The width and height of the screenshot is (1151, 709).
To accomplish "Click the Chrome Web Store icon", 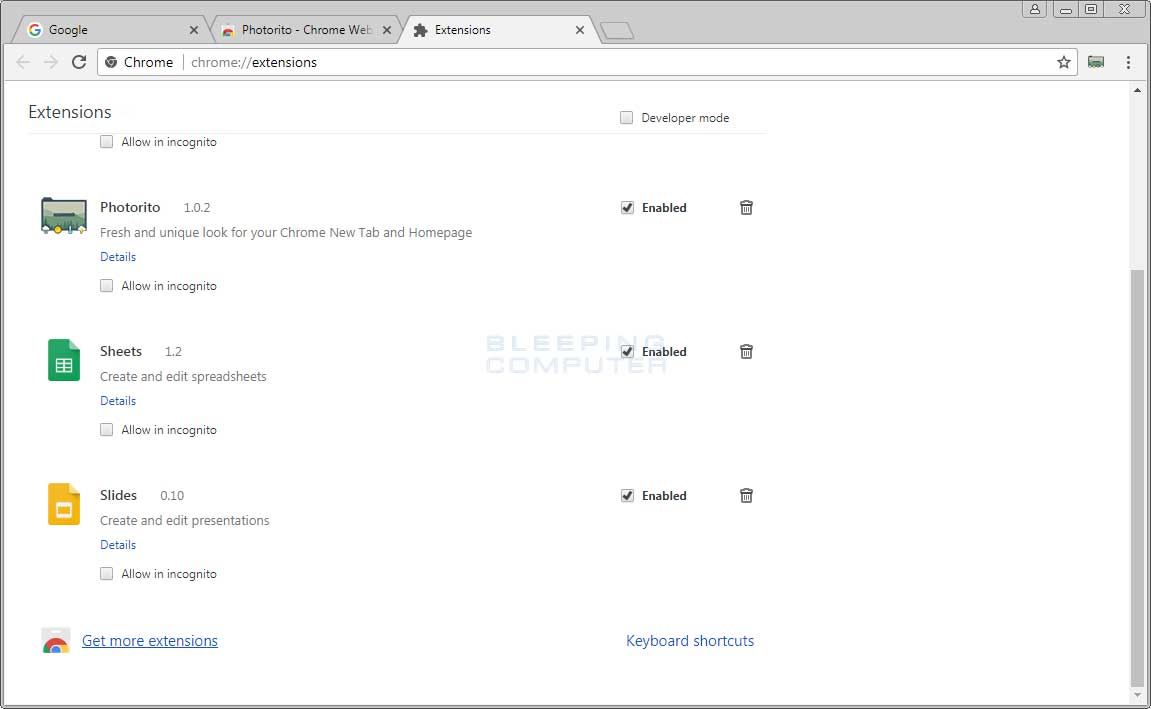I will 56,641.
